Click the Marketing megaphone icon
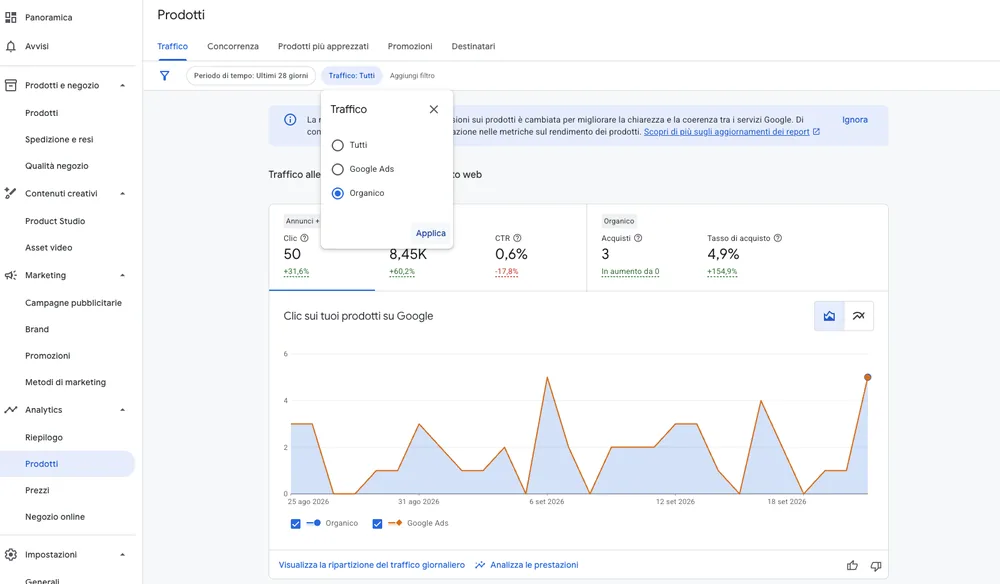The image size is (1000, 584). [x=11, y=275]
